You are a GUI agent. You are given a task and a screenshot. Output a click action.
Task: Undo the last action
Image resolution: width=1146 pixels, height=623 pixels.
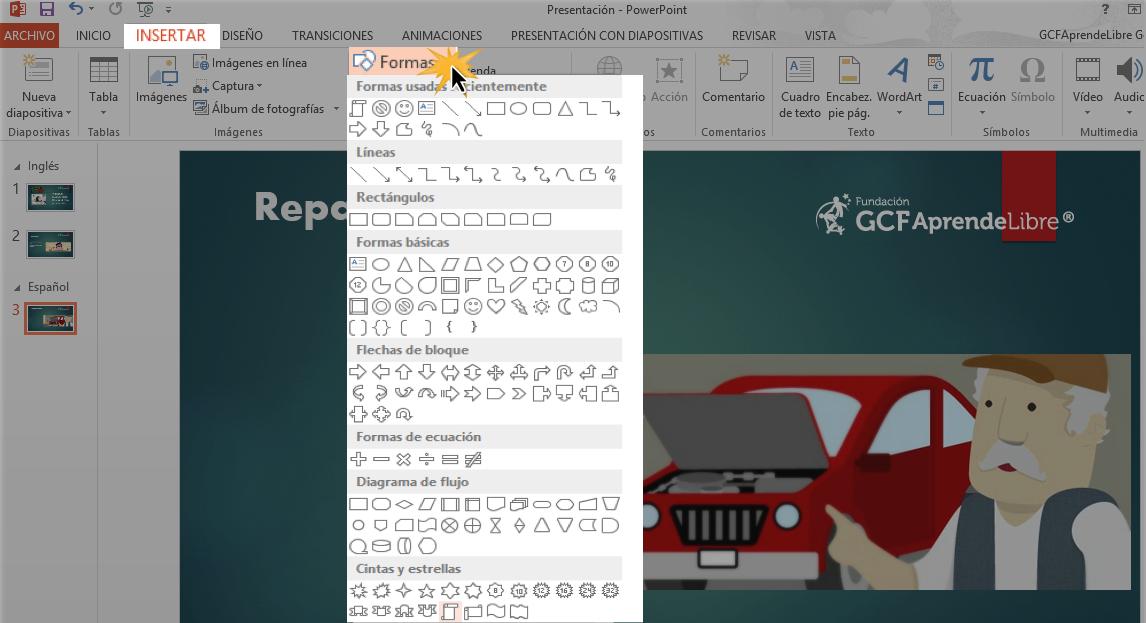coord(75,10)
